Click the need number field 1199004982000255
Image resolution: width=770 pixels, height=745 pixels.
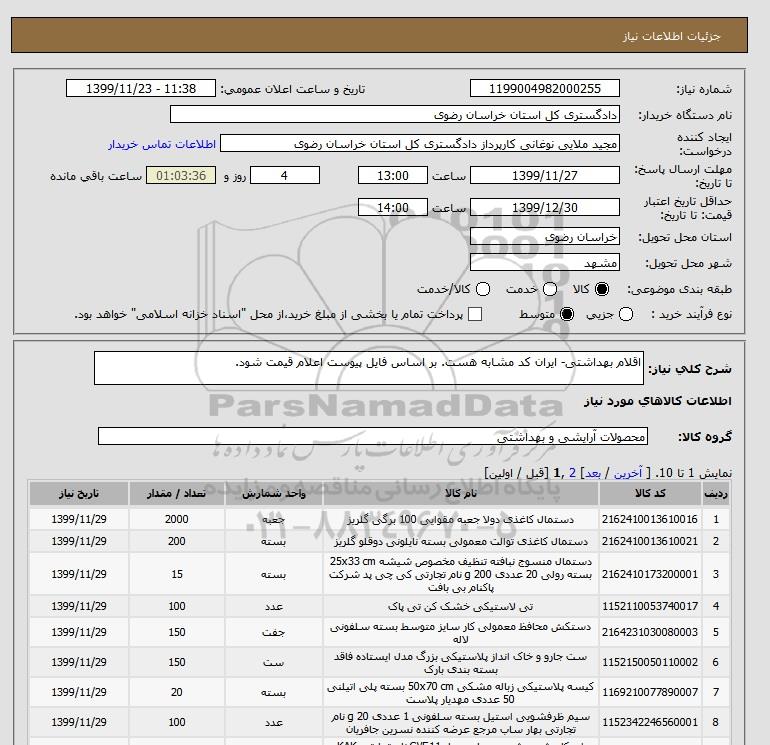click(545, 88)
